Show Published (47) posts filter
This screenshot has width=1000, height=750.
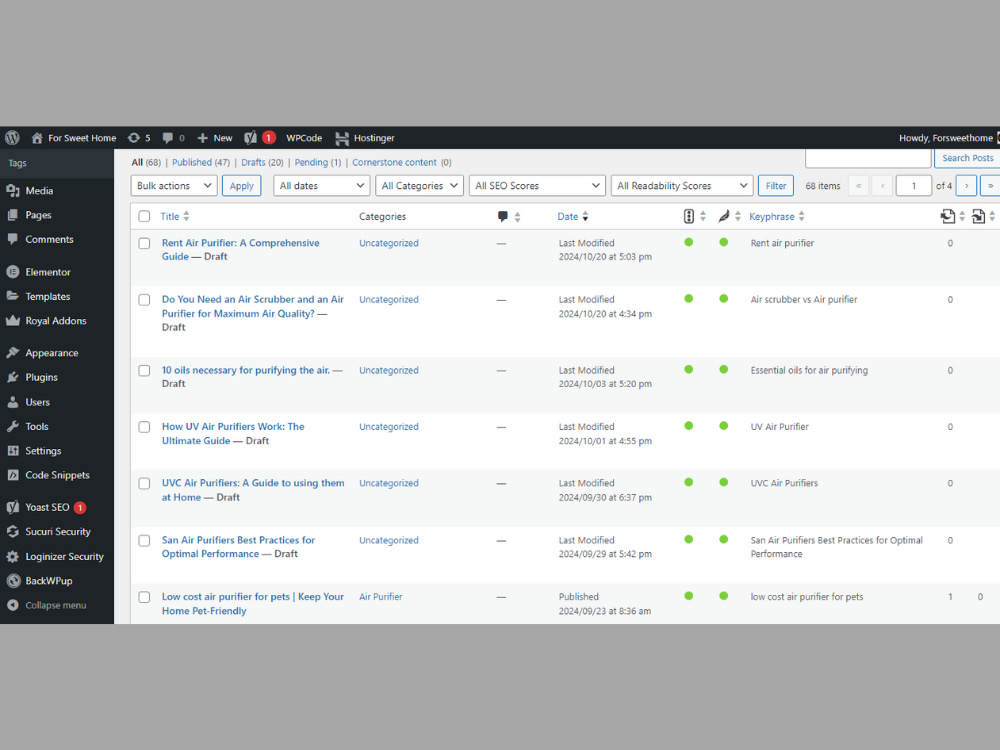click(200, 162)
